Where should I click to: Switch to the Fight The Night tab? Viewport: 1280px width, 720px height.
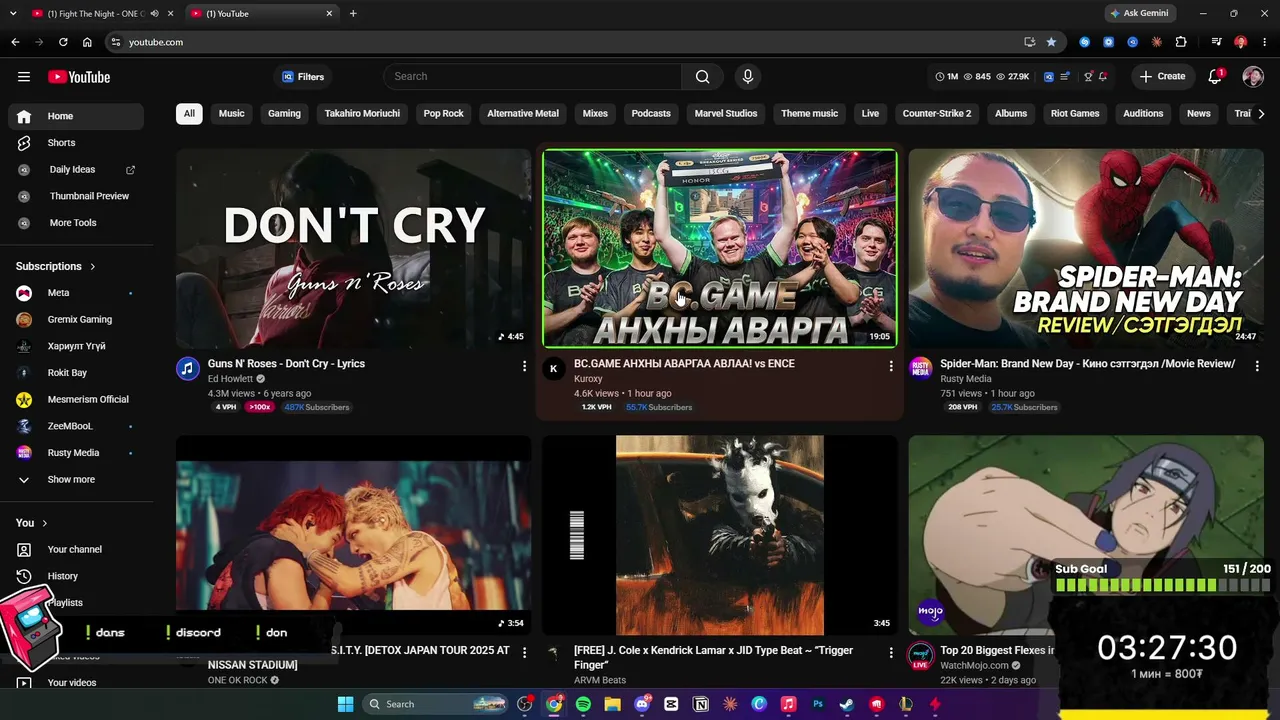95,14
